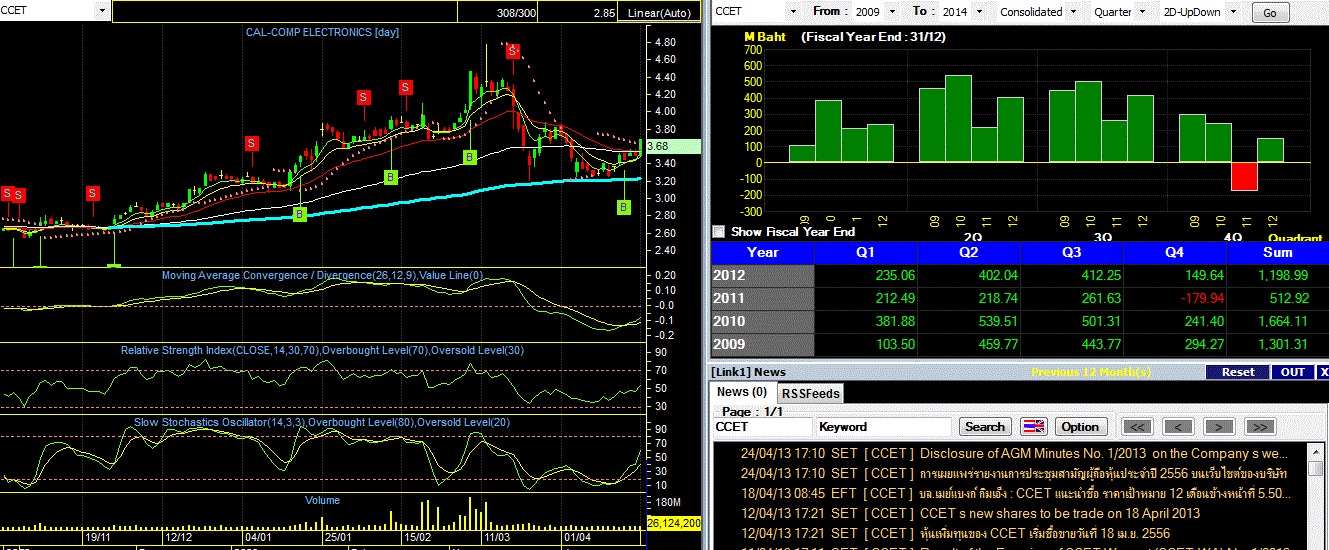The width and height of the screenshot is (1329, 550).
Task: Click the tallest green Q2 2010 bar
Action: (x=958, y=118)
